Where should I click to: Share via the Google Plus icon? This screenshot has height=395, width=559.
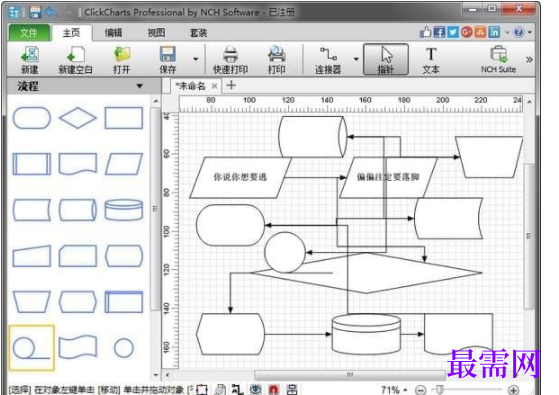(467, 32)
